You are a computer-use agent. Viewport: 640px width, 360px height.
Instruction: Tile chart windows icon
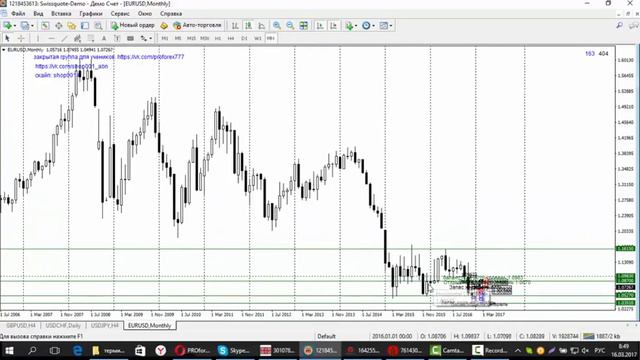pos(304,26)
